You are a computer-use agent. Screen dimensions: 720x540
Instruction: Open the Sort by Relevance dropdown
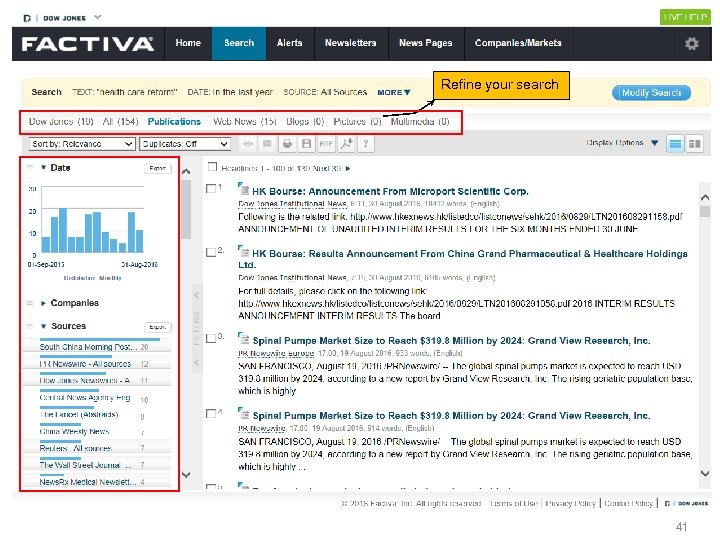click(82, 144)
